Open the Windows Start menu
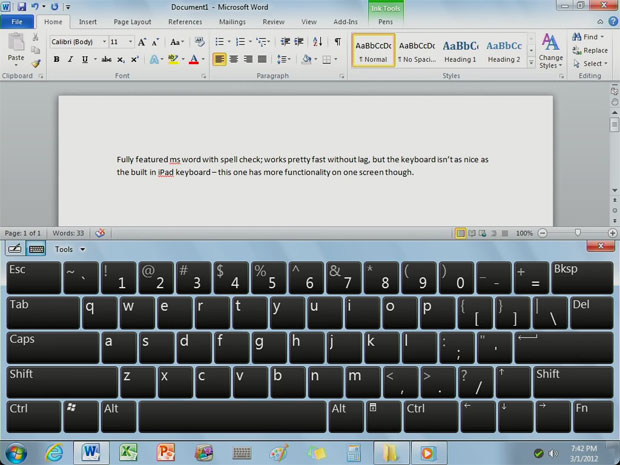This screenshot has width=620, height=465. tap(16, 453)
